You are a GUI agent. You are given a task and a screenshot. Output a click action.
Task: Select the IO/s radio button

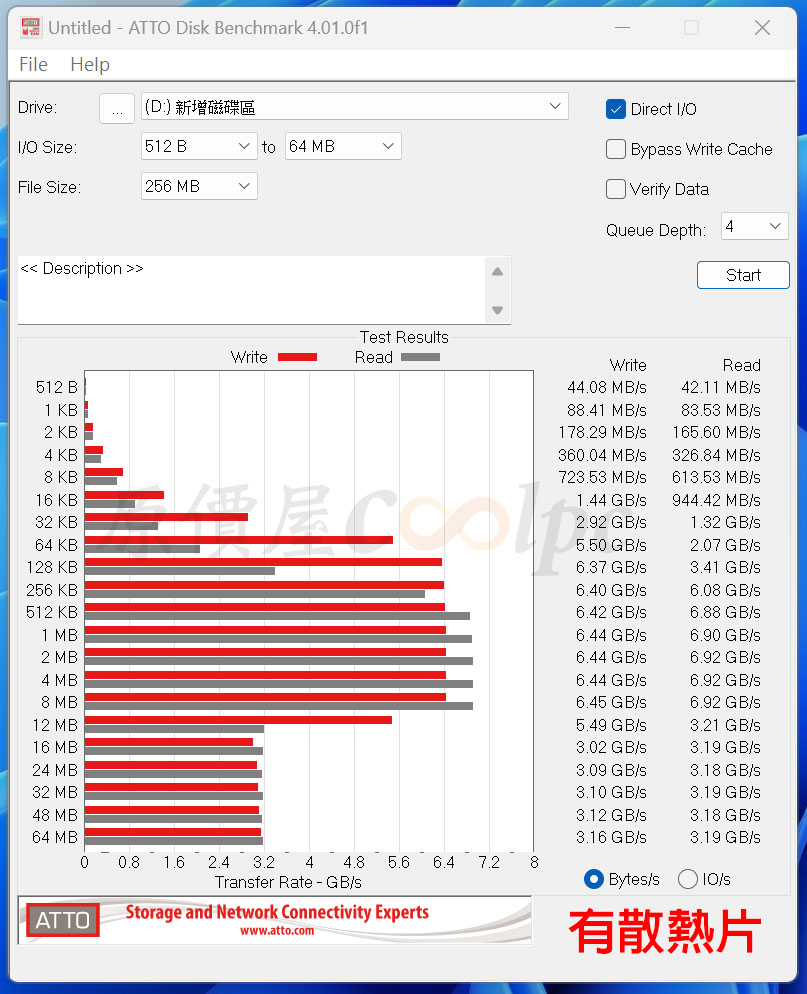(x=688, y=879)
